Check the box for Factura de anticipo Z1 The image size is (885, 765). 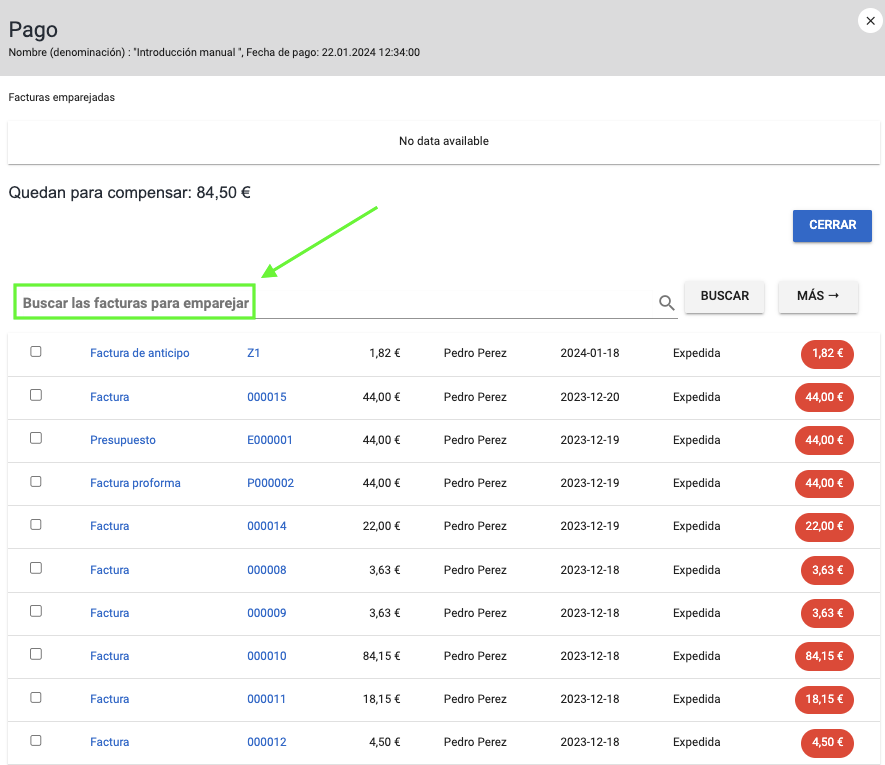tap(36, 352)
